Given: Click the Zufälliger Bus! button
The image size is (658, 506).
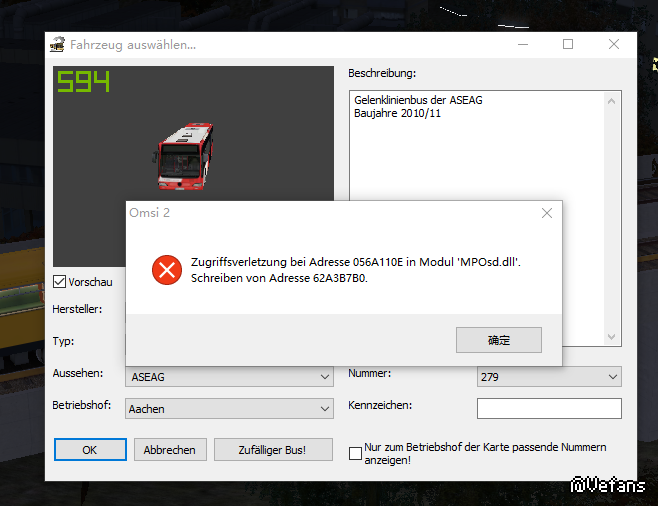Looking at the screenshot, I should (273, 450).
